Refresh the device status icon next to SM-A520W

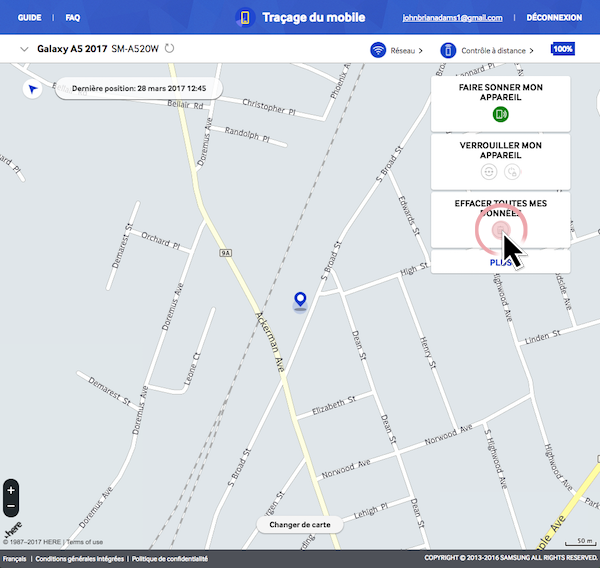coord(169,49)
